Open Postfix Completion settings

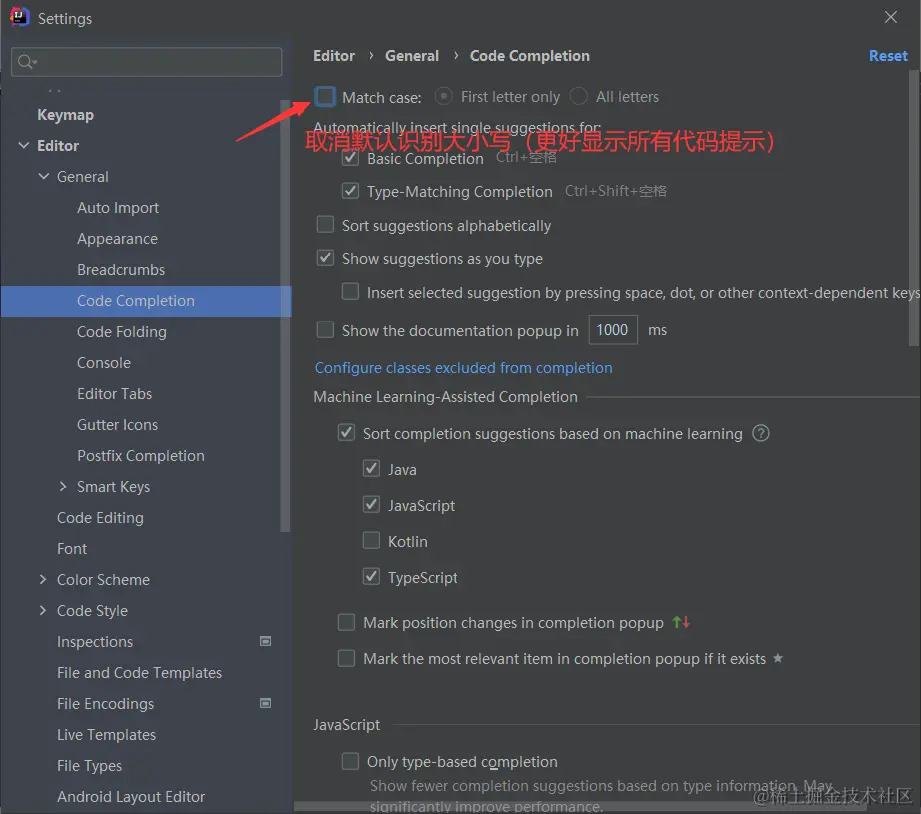tap(140, 456)
